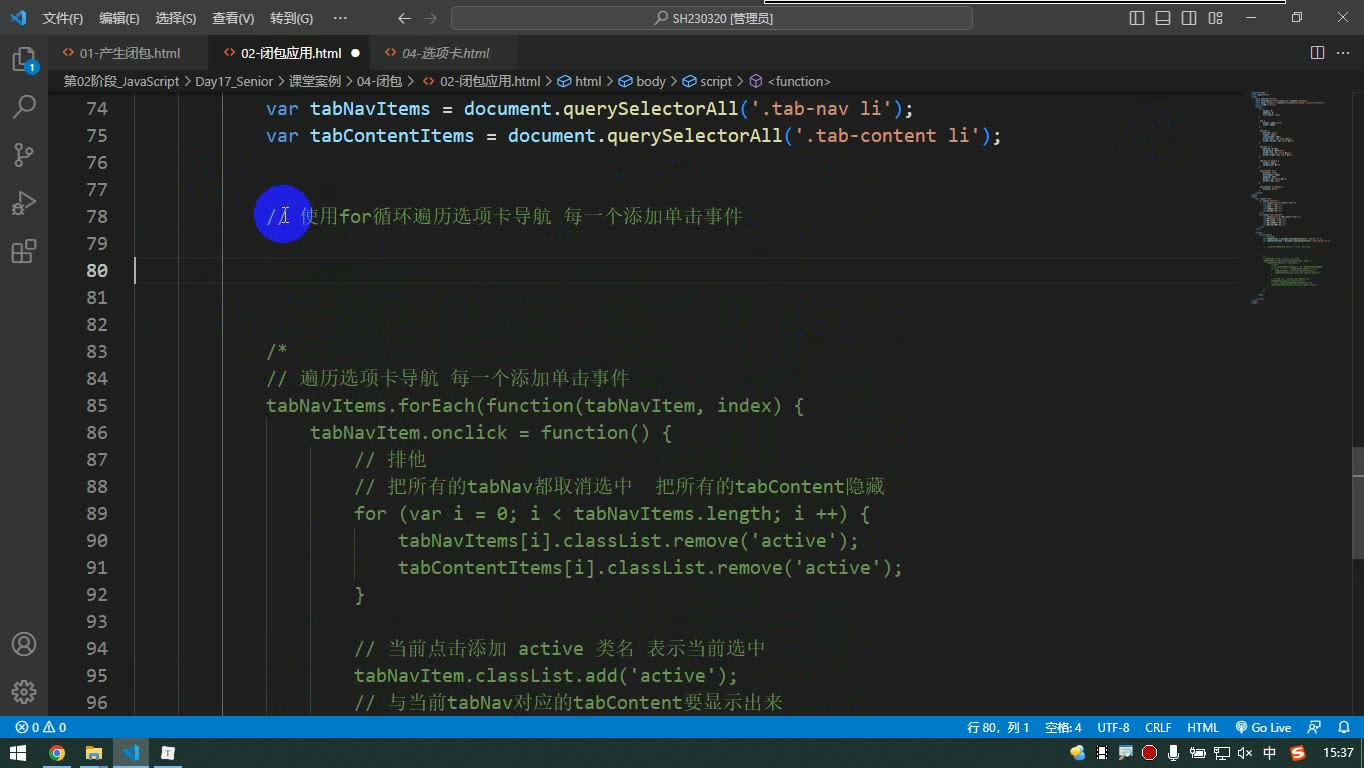Expand breadcrumb script element

pos(707,81)
